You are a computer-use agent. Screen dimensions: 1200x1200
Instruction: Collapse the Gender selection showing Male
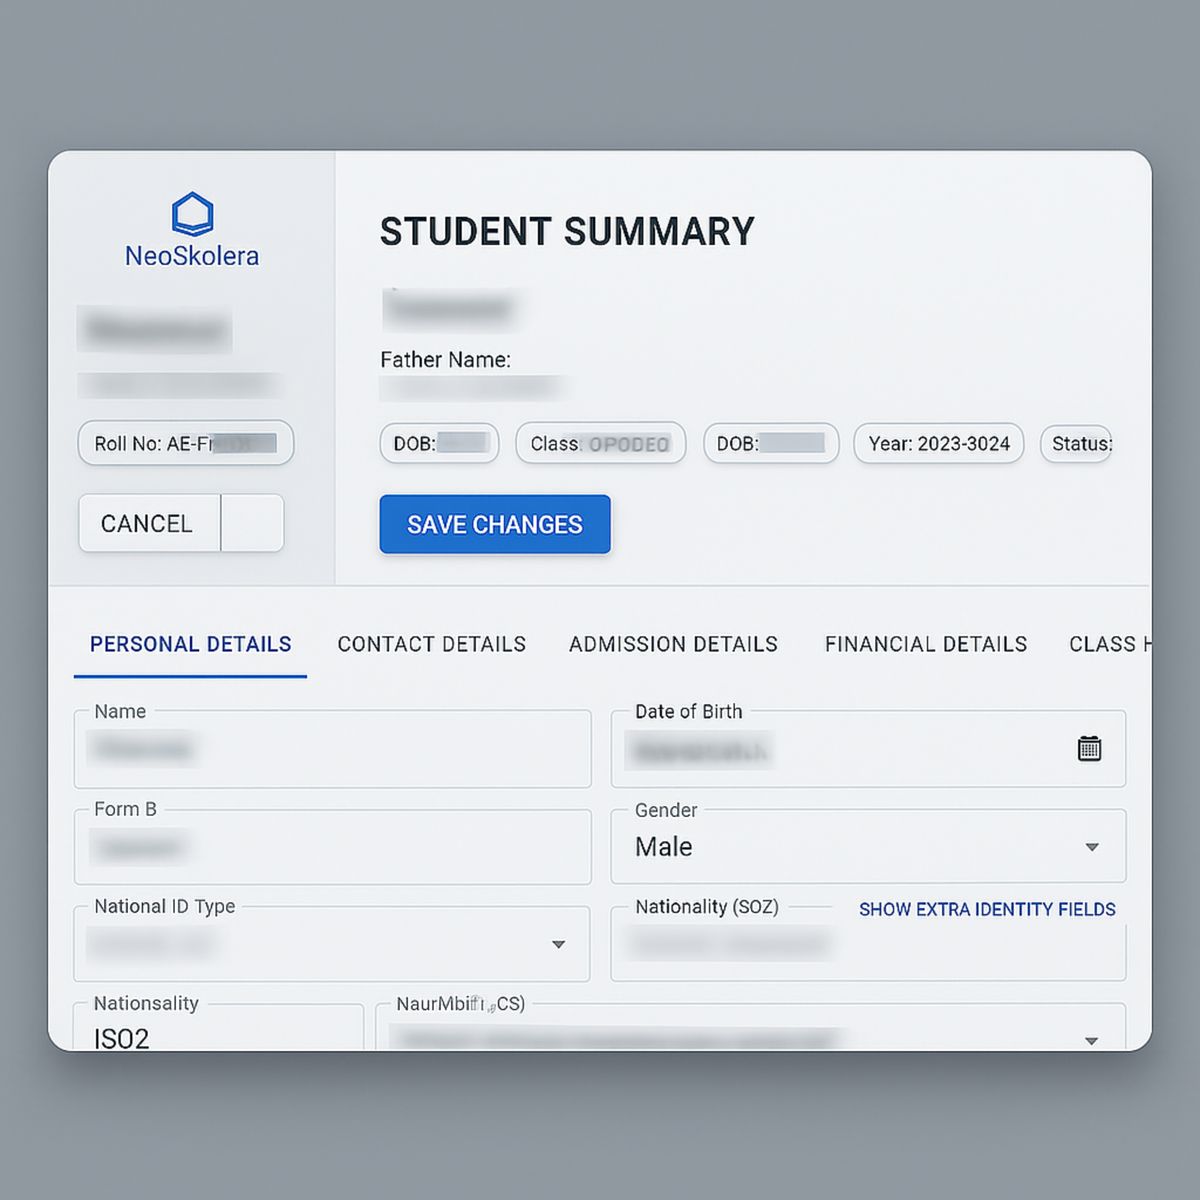(1091, 847)
